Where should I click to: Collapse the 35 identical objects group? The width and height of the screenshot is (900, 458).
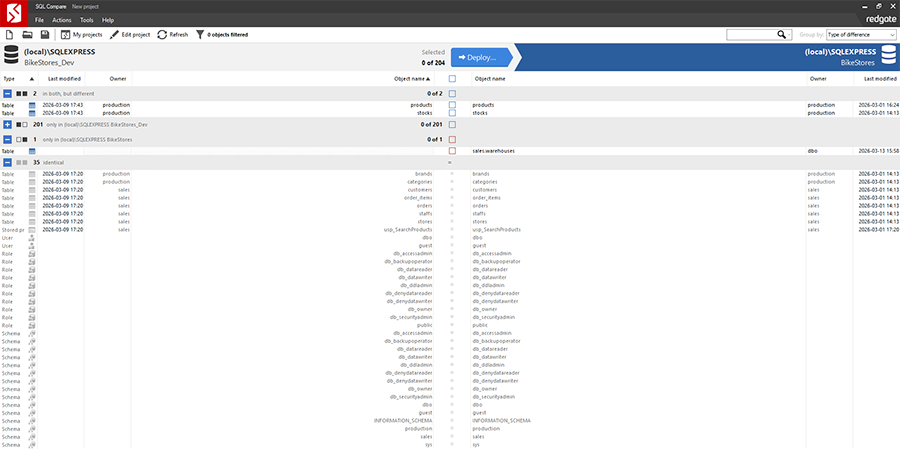coord(7,162)
